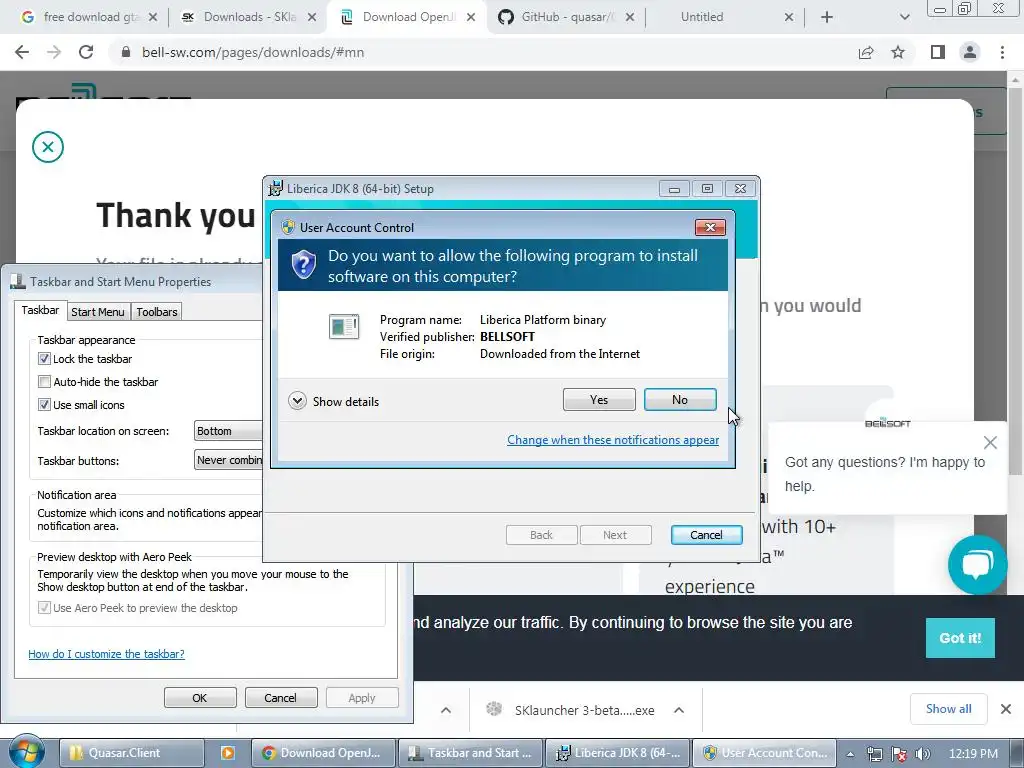
Task: Toggle Use small icons checkbox
Action: [44, 404]
